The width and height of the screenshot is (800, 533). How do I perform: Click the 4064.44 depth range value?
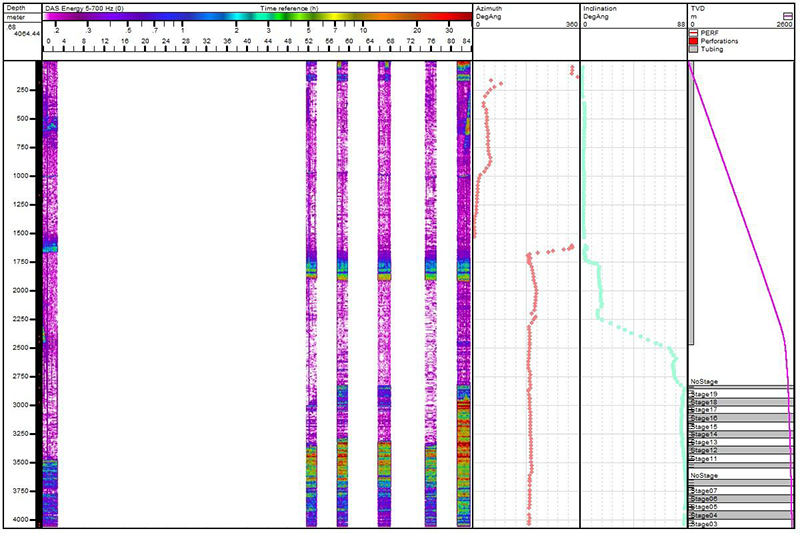point(28,33)
